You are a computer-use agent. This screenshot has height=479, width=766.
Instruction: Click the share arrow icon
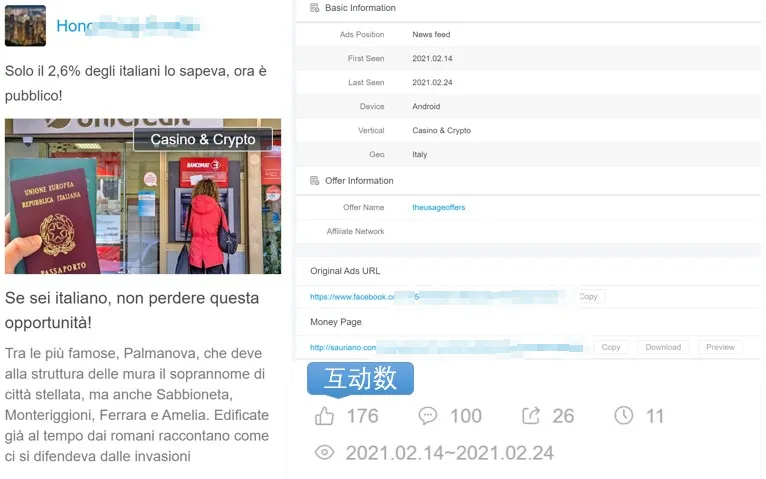tap(531, 416)
